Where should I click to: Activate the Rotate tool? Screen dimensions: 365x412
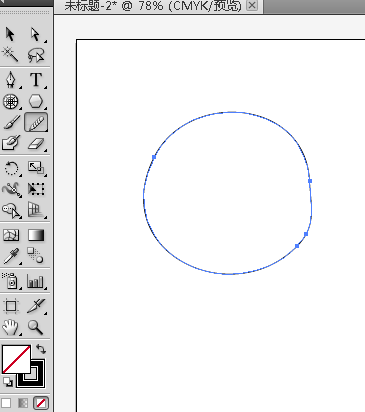click(x=12, y=168)
